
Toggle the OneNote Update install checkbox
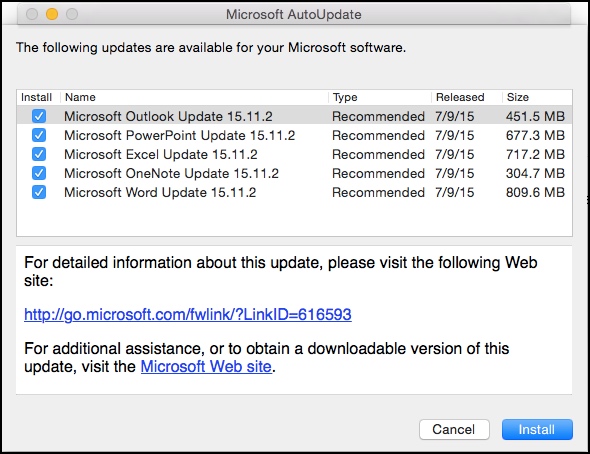pyautogui.click(x=39, y=173)
